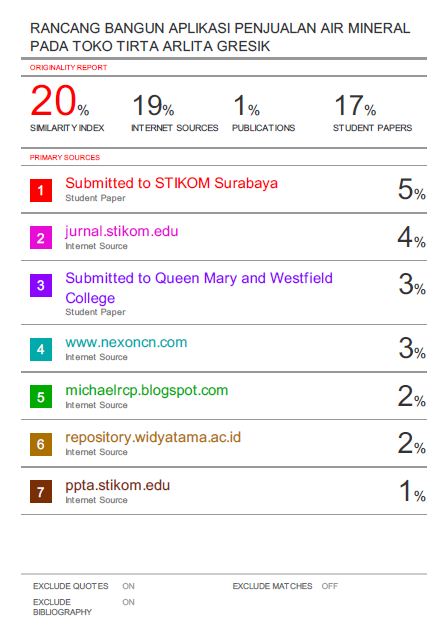Click the magenta source number 2 badge
This screenshot has width=437, height=628.
[x=41, y=238]
